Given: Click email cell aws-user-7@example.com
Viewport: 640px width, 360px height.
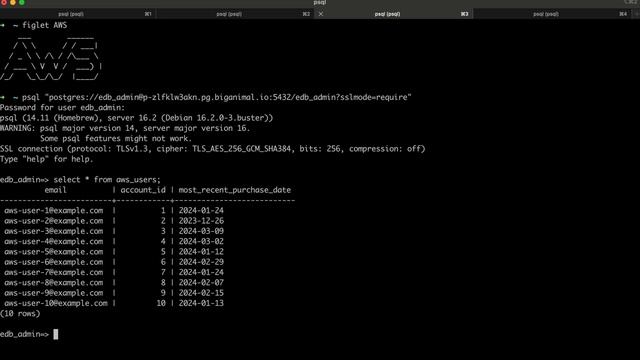Looking at the screenshot, I should [x=53, y=272].
